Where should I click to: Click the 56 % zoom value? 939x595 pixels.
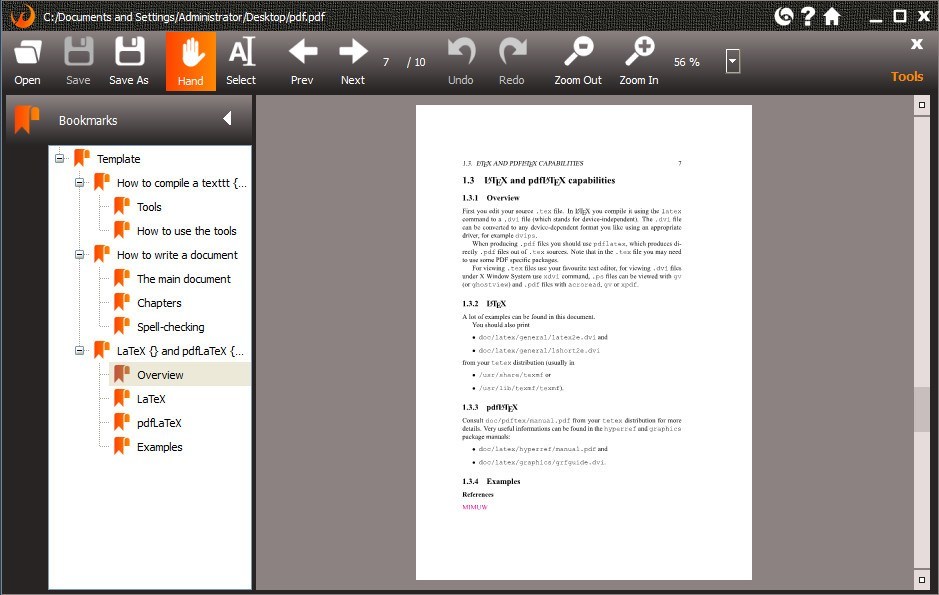tap(686, 62)
